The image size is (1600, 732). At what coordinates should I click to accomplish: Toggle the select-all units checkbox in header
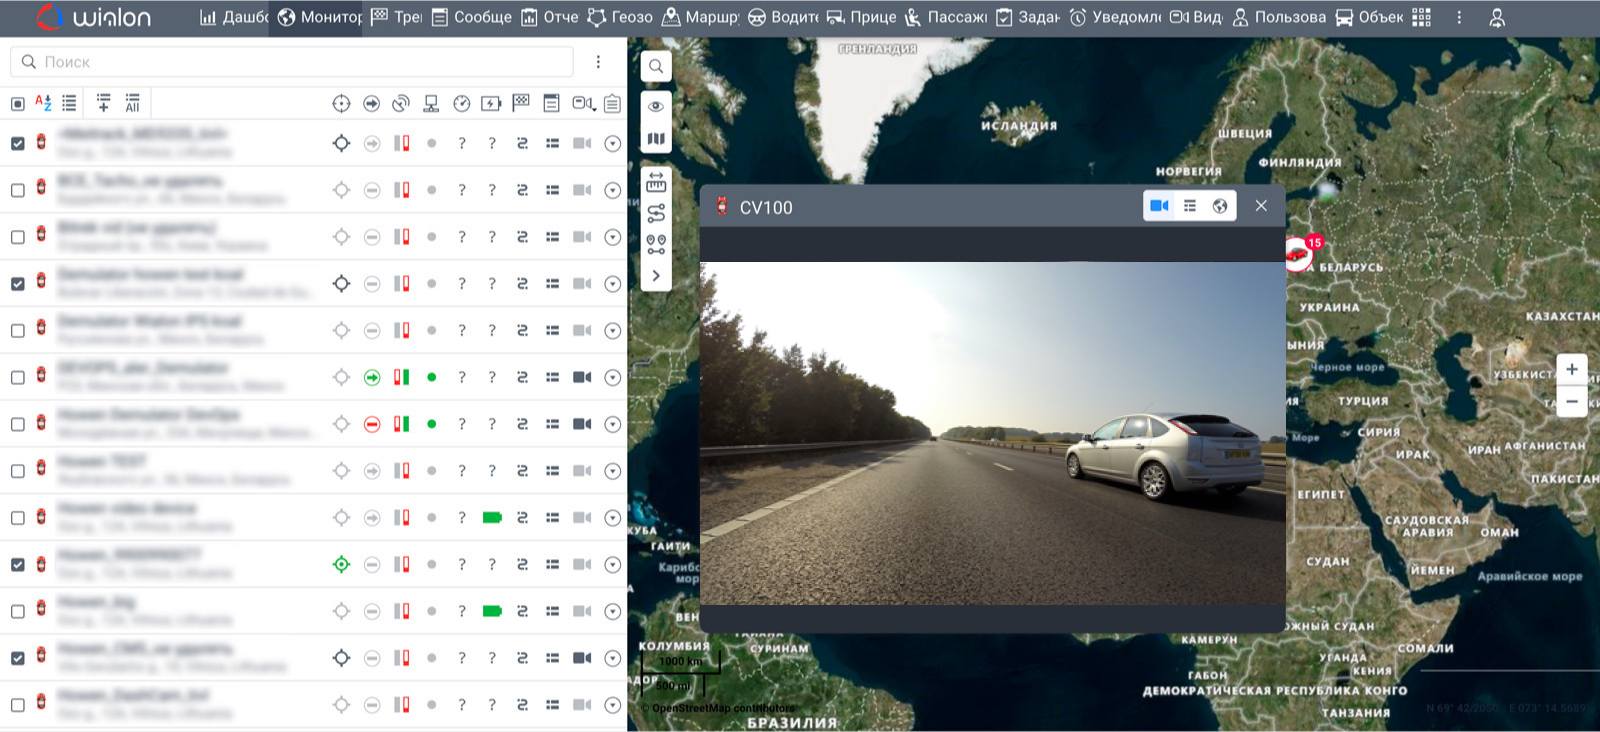pos(18,103)
